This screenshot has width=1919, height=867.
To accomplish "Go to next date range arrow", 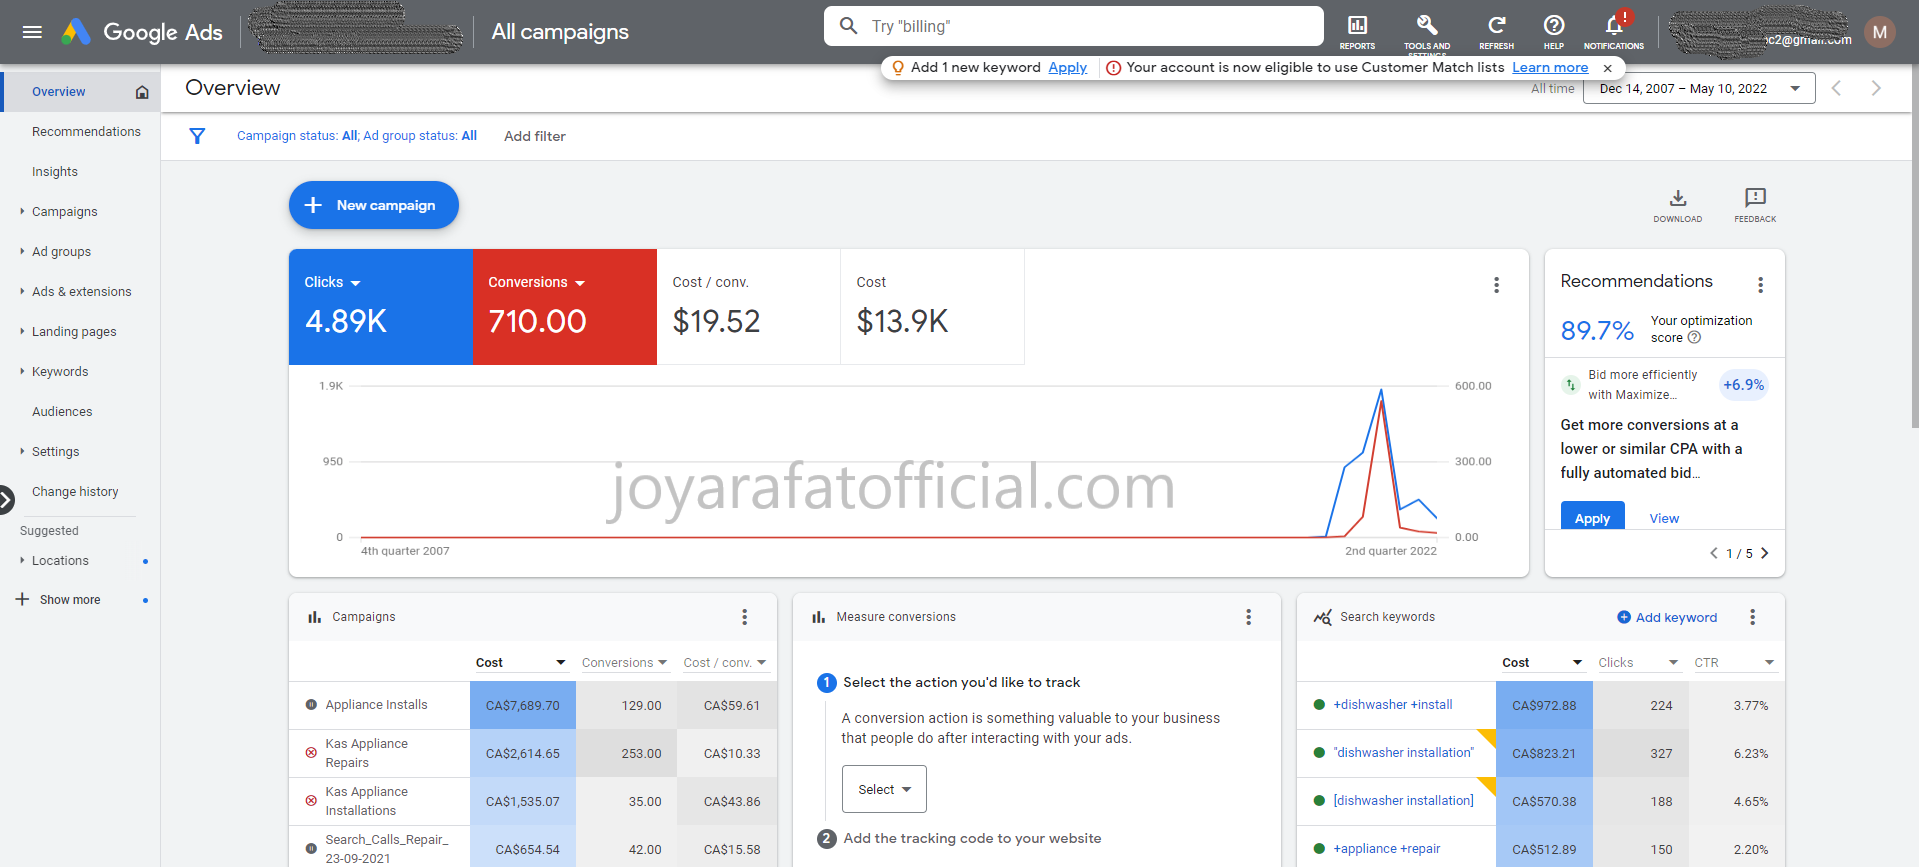I will [x=1876, y=88].
